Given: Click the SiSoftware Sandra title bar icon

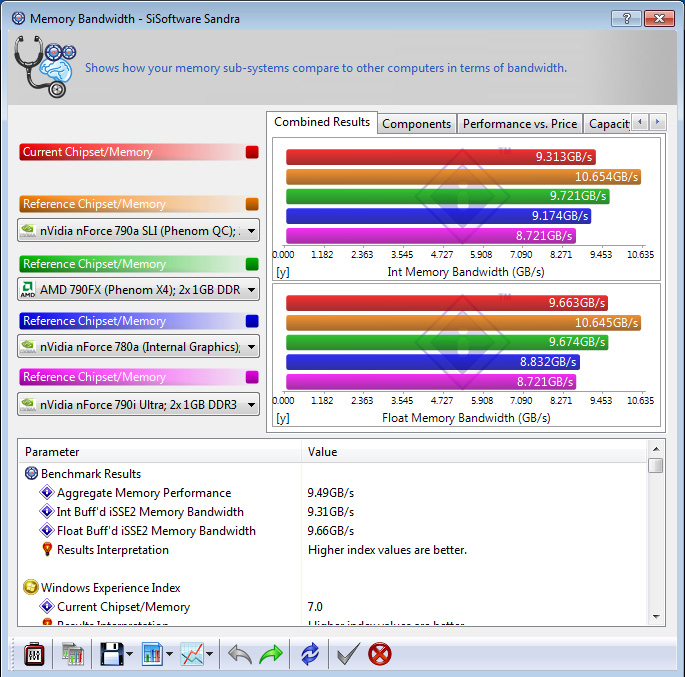Looking at the screenshot, I should [18, 18].
